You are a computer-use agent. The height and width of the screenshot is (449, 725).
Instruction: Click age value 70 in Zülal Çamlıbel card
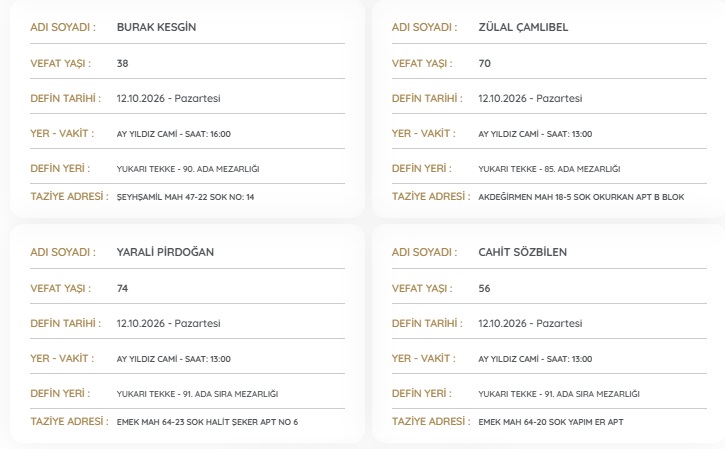point(484,63)
